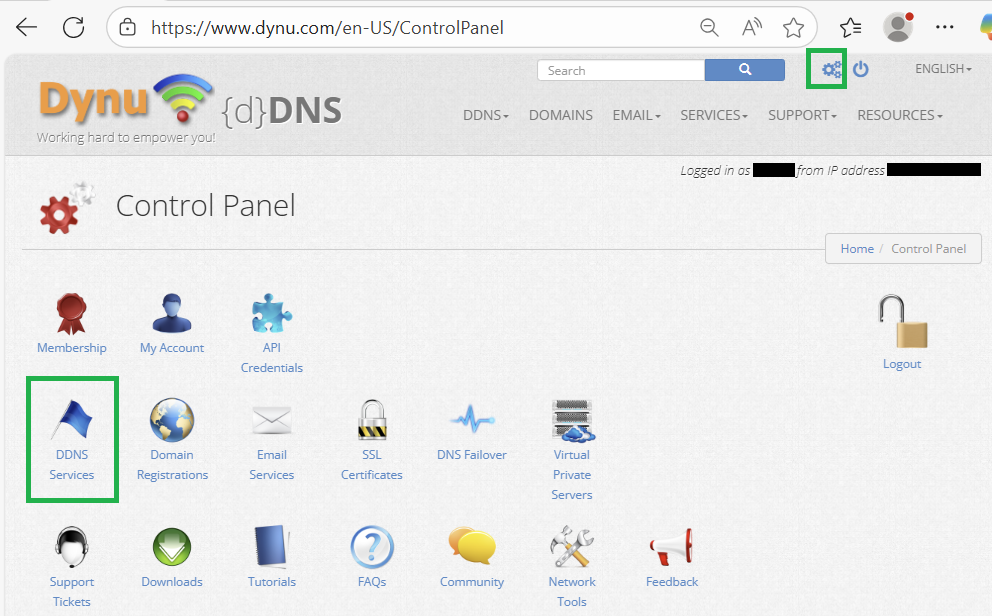
Task: Open the browser settings and more menu
Action: 945,27
